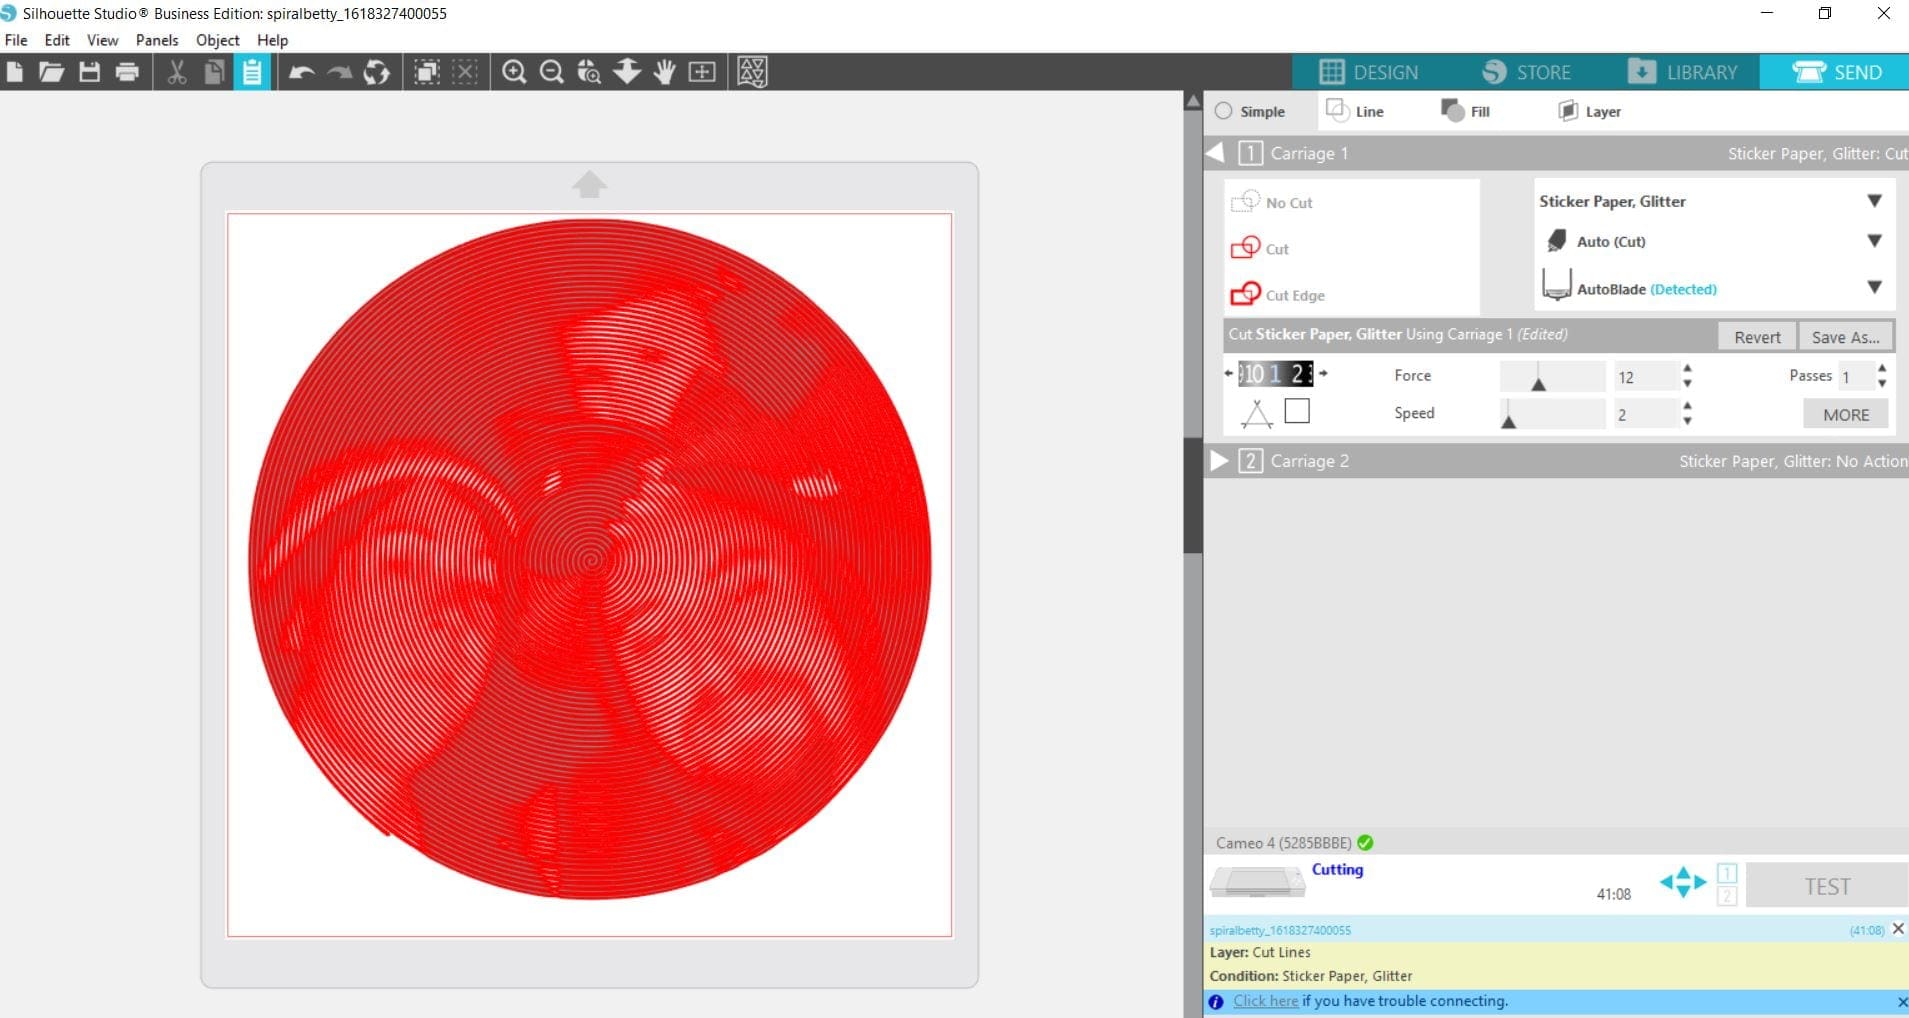Open the Help menu
The height and width of the screenshot is (1018, 1909).
pyautogui.click(x=272, y=40)
